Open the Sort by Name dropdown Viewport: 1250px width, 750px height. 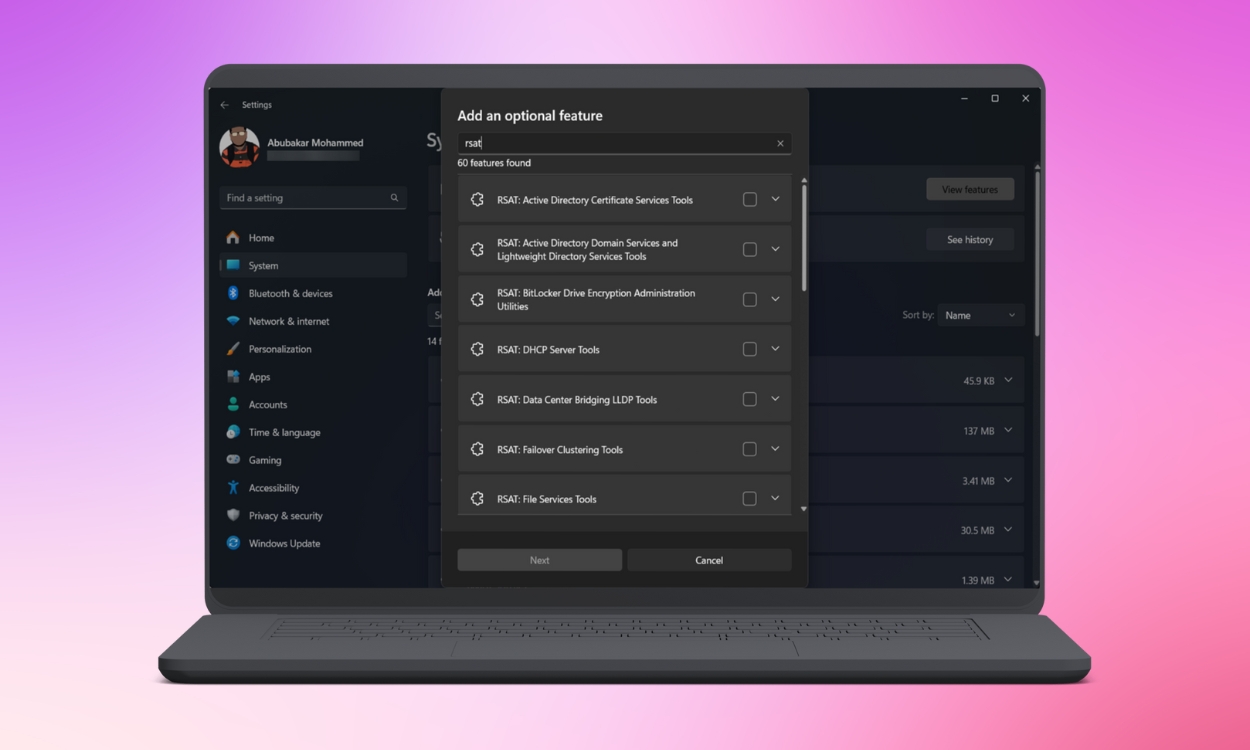click(x=980, y=315)
